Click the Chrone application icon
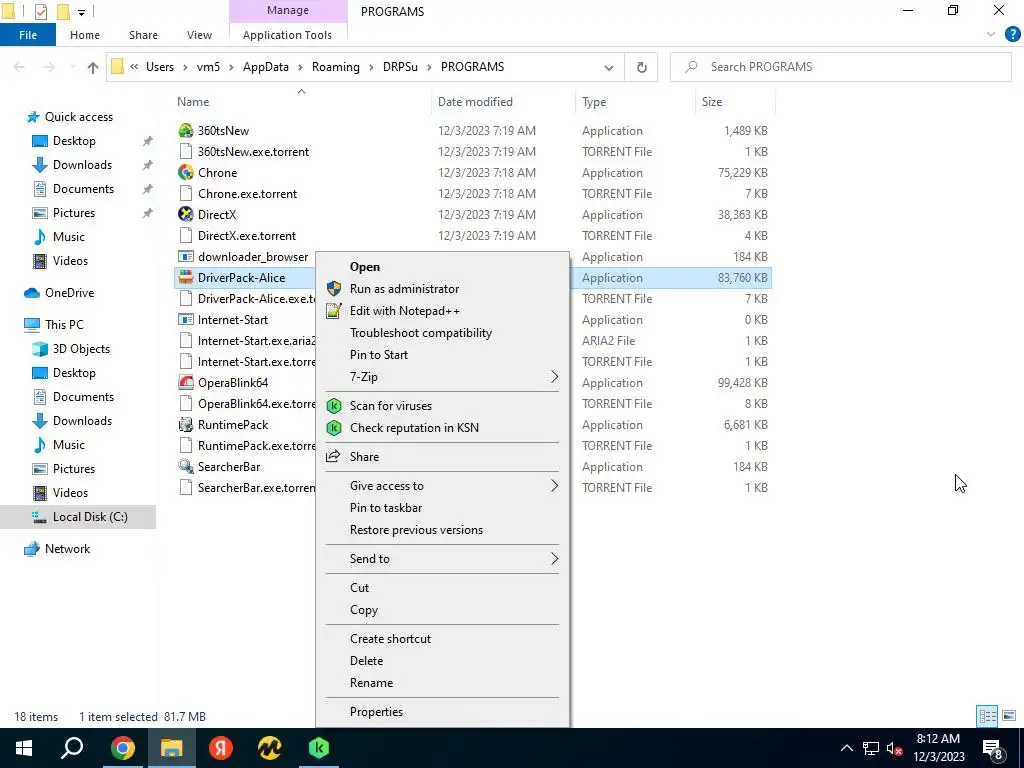1024x768 pixels. pos(185,172)
